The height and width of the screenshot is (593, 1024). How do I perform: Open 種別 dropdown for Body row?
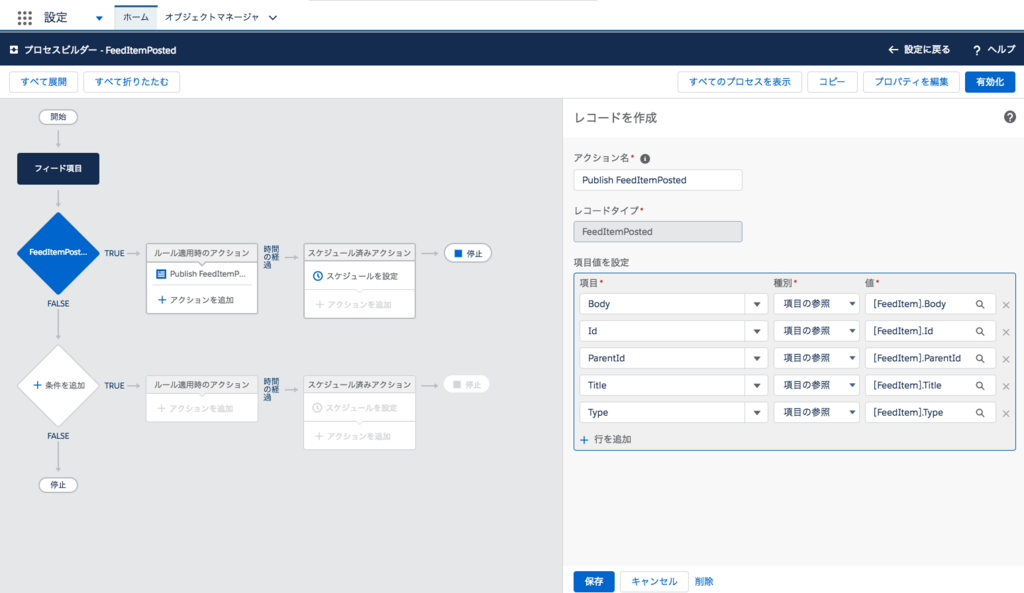pyautogui.click(x=816, y=304)
